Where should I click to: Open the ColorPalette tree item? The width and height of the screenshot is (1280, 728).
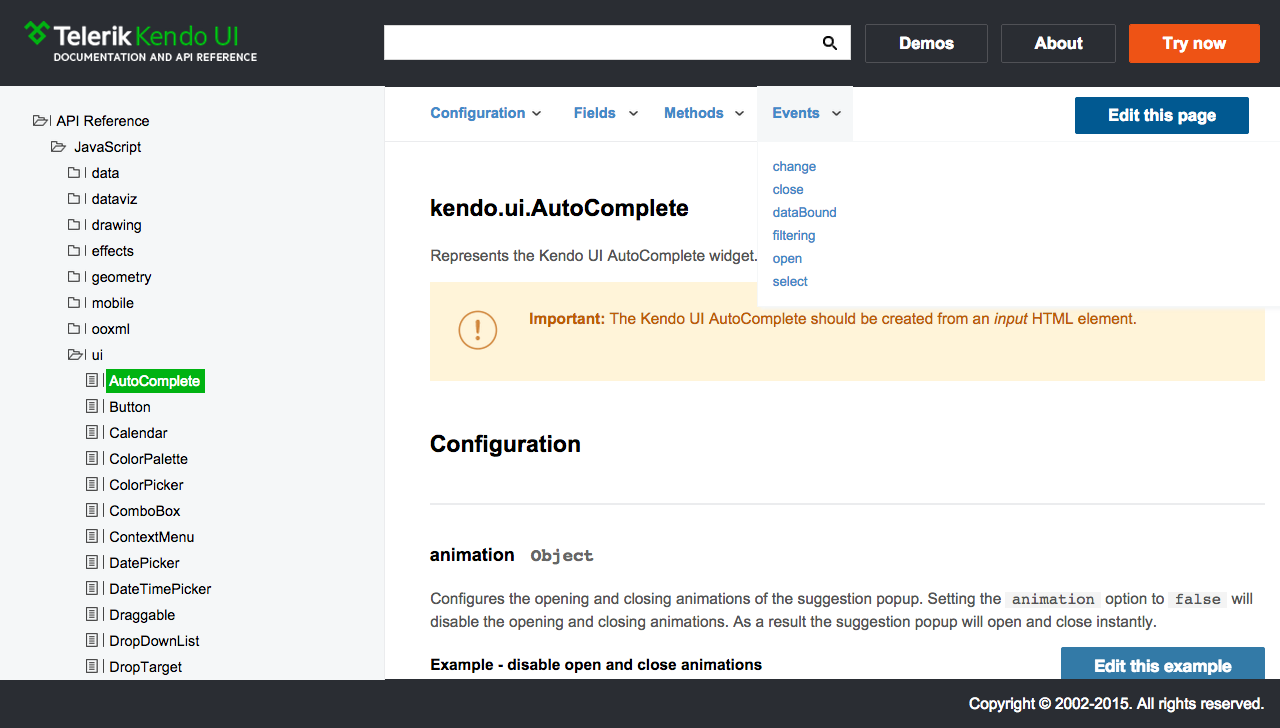click(x=148, y=459)
